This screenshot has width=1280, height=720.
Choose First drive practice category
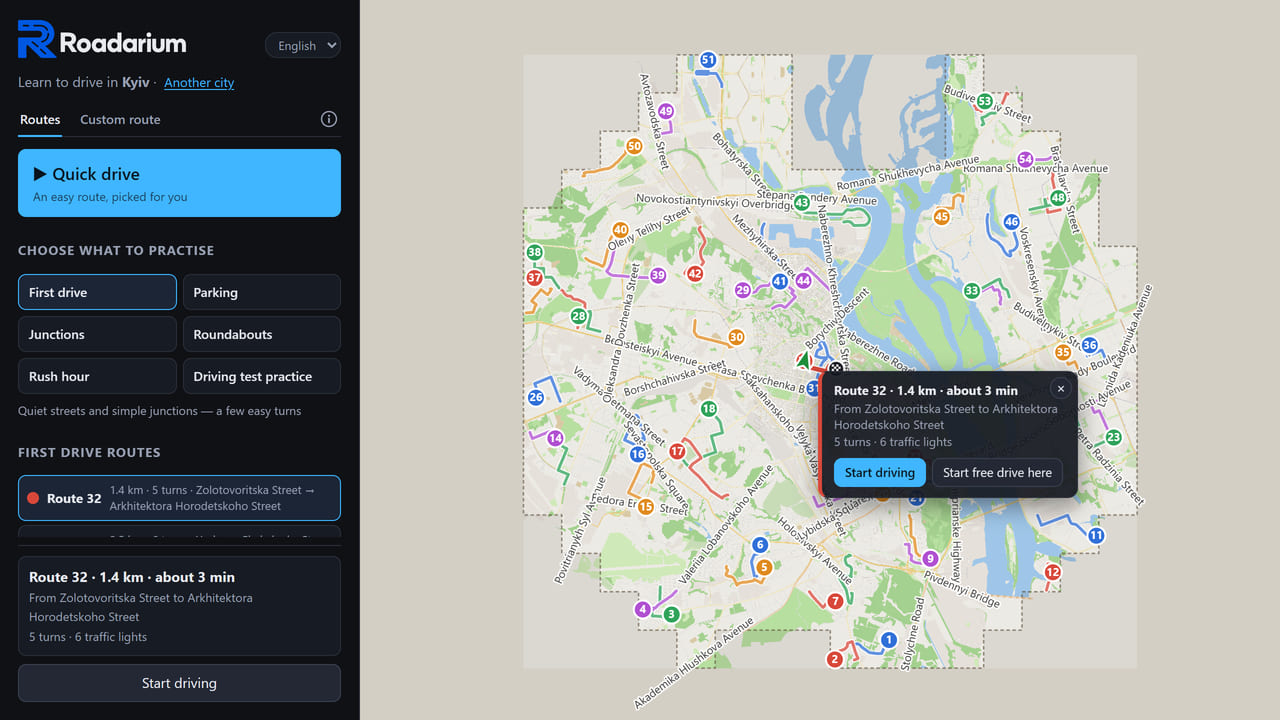[x=97, y=292]
